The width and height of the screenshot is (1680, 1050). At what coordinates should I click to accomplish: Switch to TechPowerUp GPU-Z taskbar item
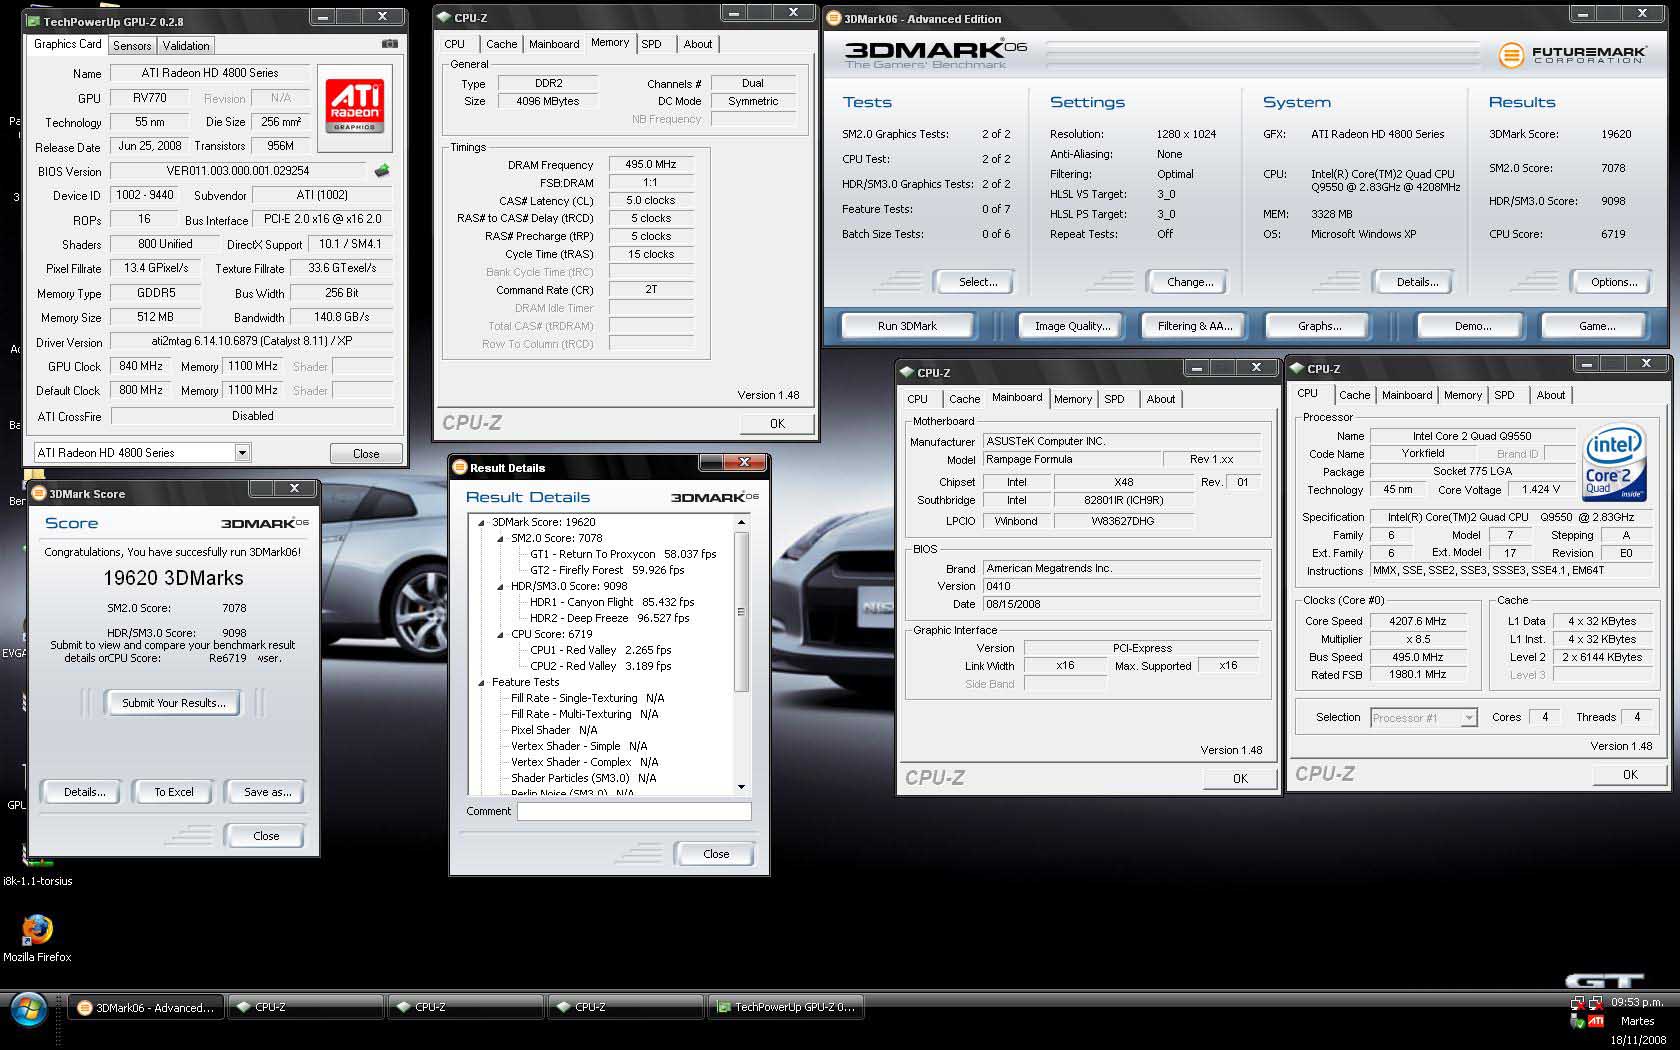(x=786, y=1007)
